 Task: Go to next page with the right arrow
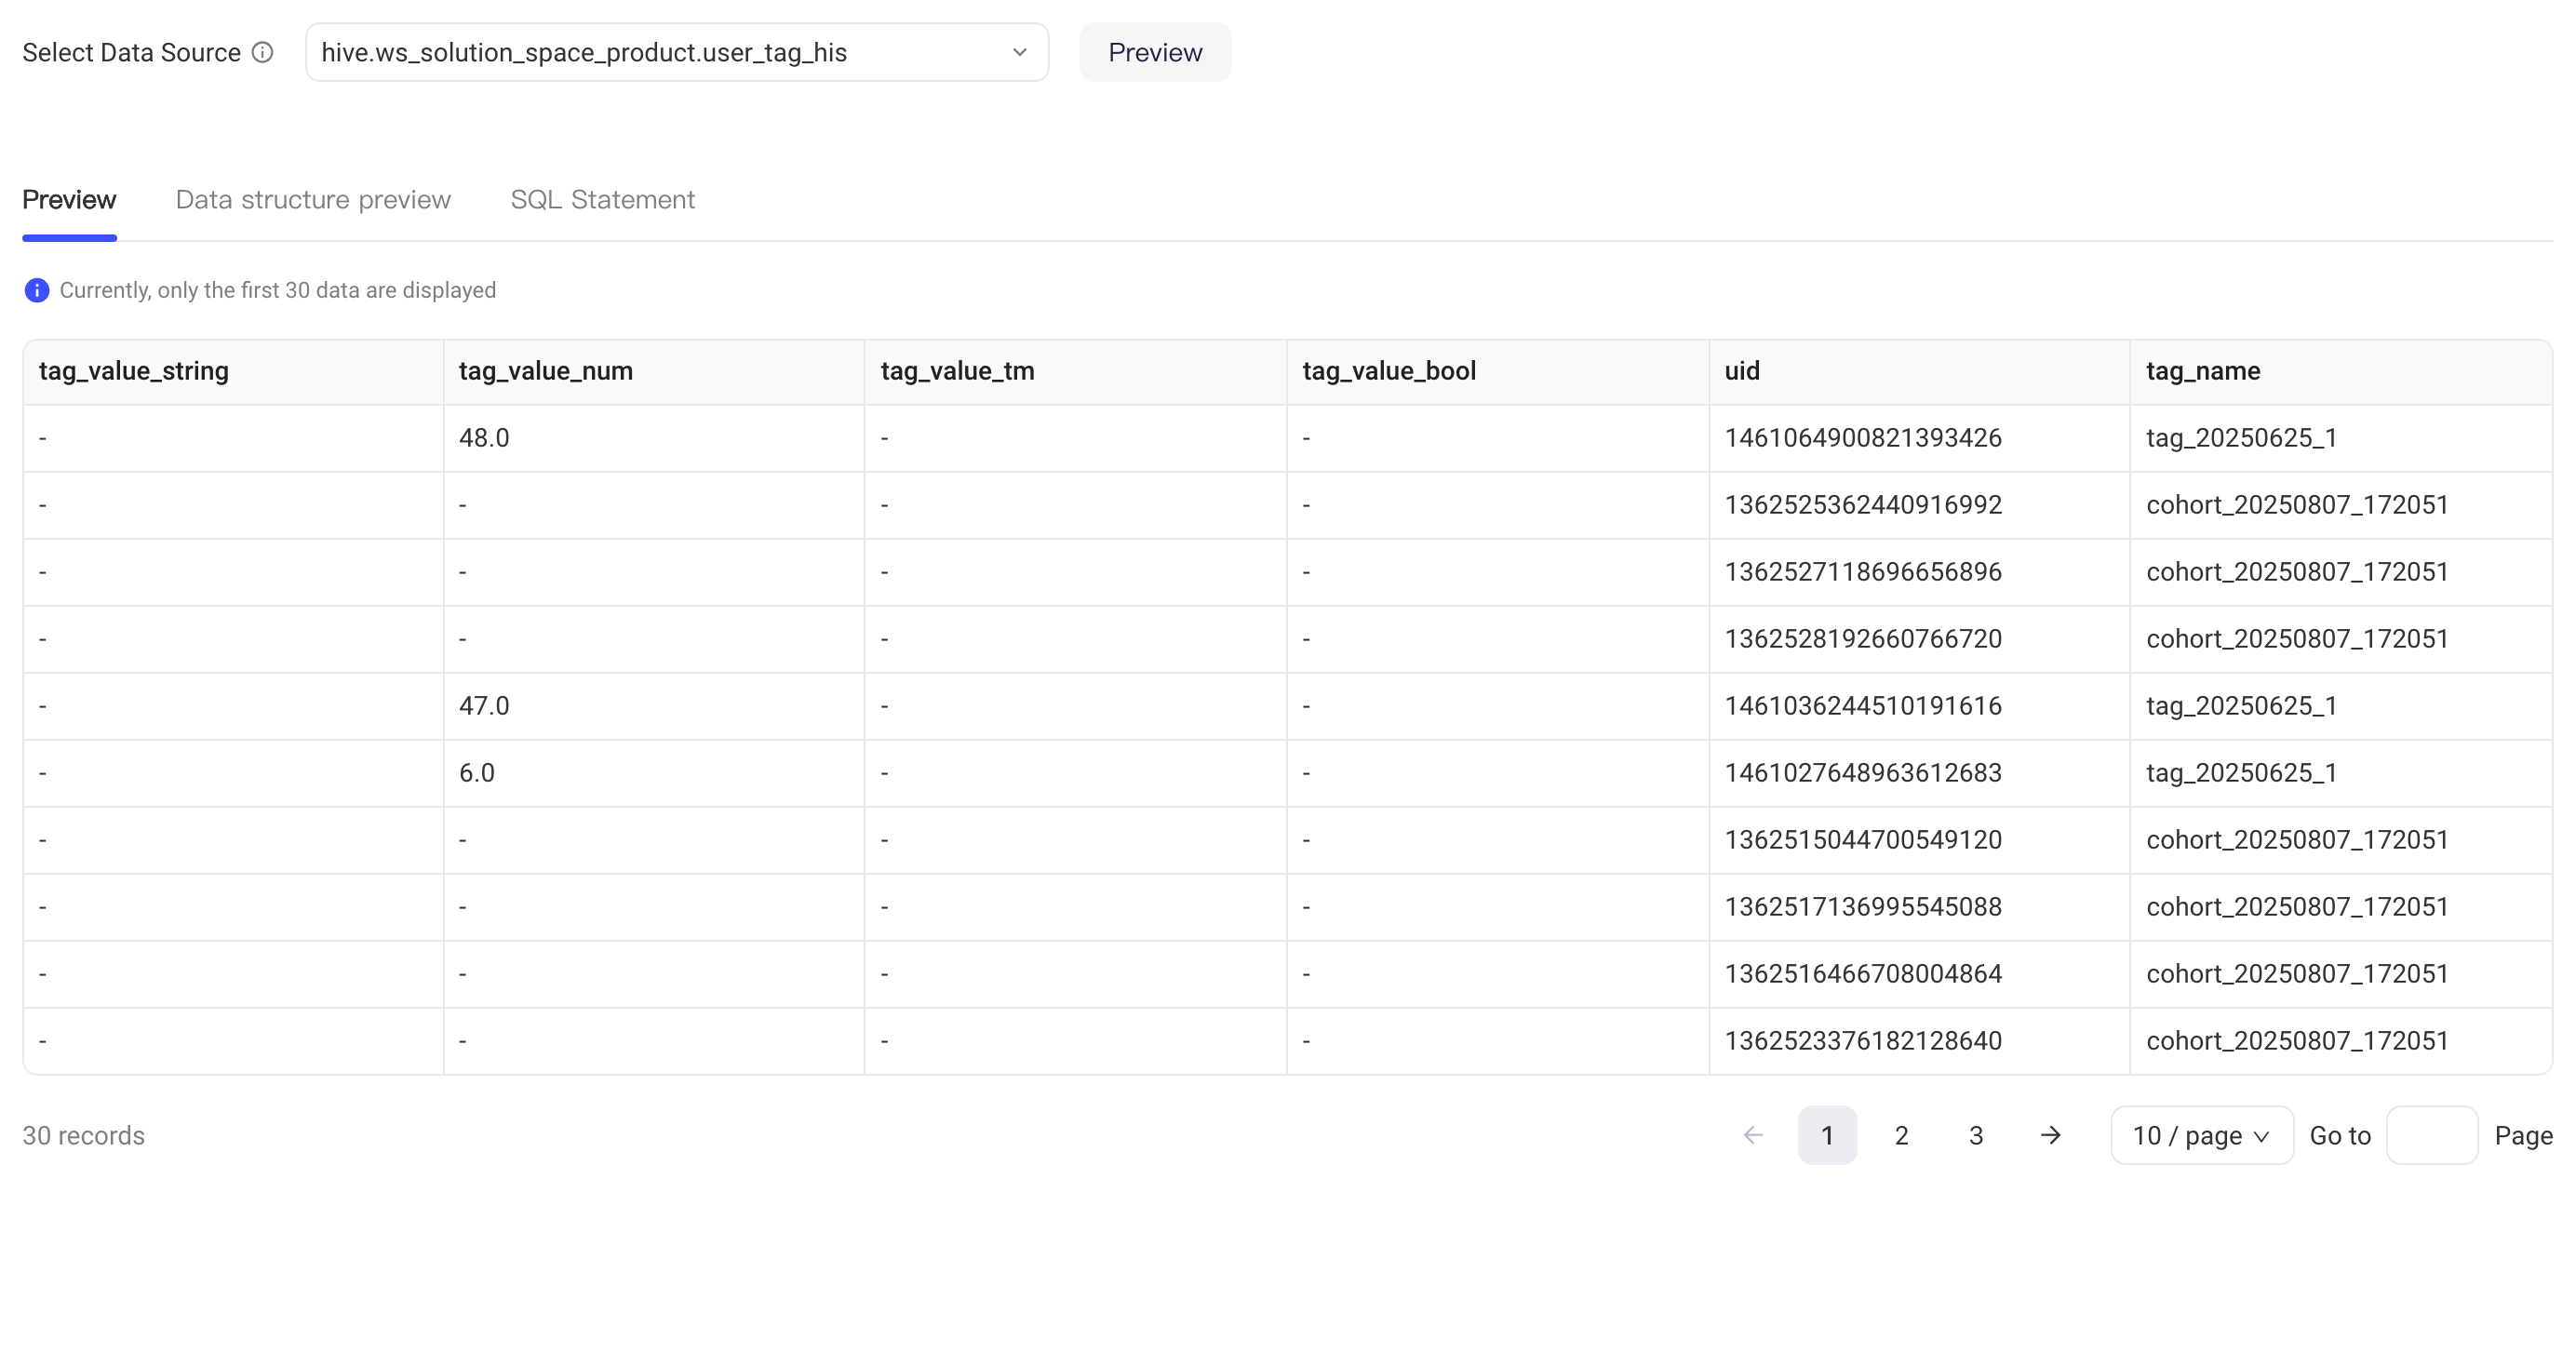pos(2050,1135)
